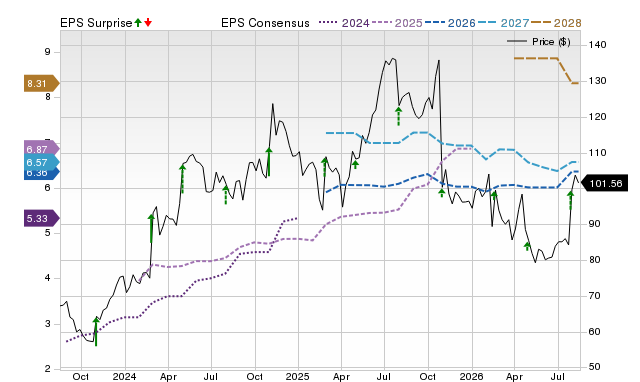Click the green up arrow in EPS Surprise legend

(x=138, y=23)
